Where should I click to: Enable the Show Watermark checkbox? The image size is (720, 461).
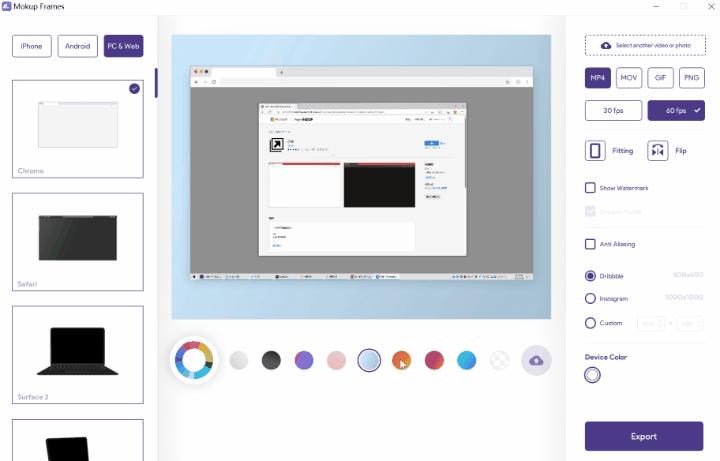click(x=590, y=188)
